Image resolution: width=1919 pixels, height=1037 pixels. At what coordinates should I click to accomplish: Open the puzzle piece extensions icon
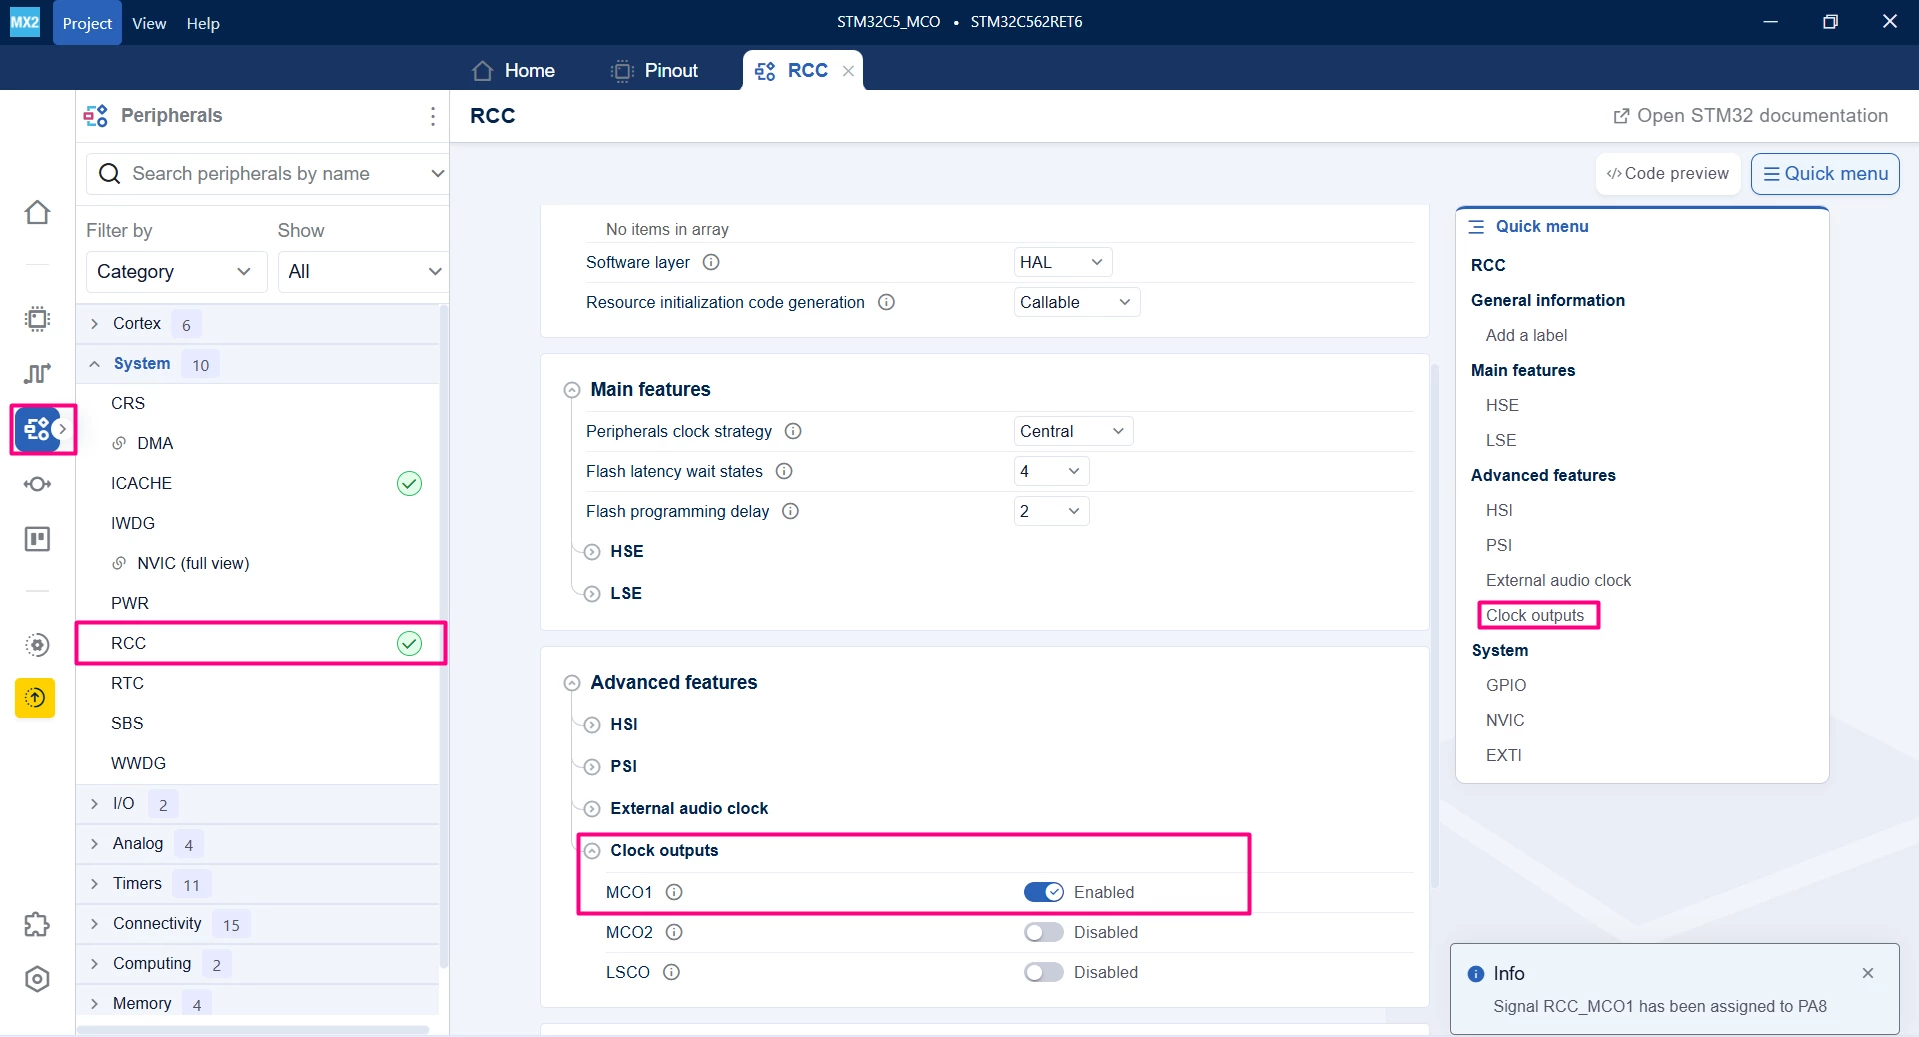[x=37, y=924]
